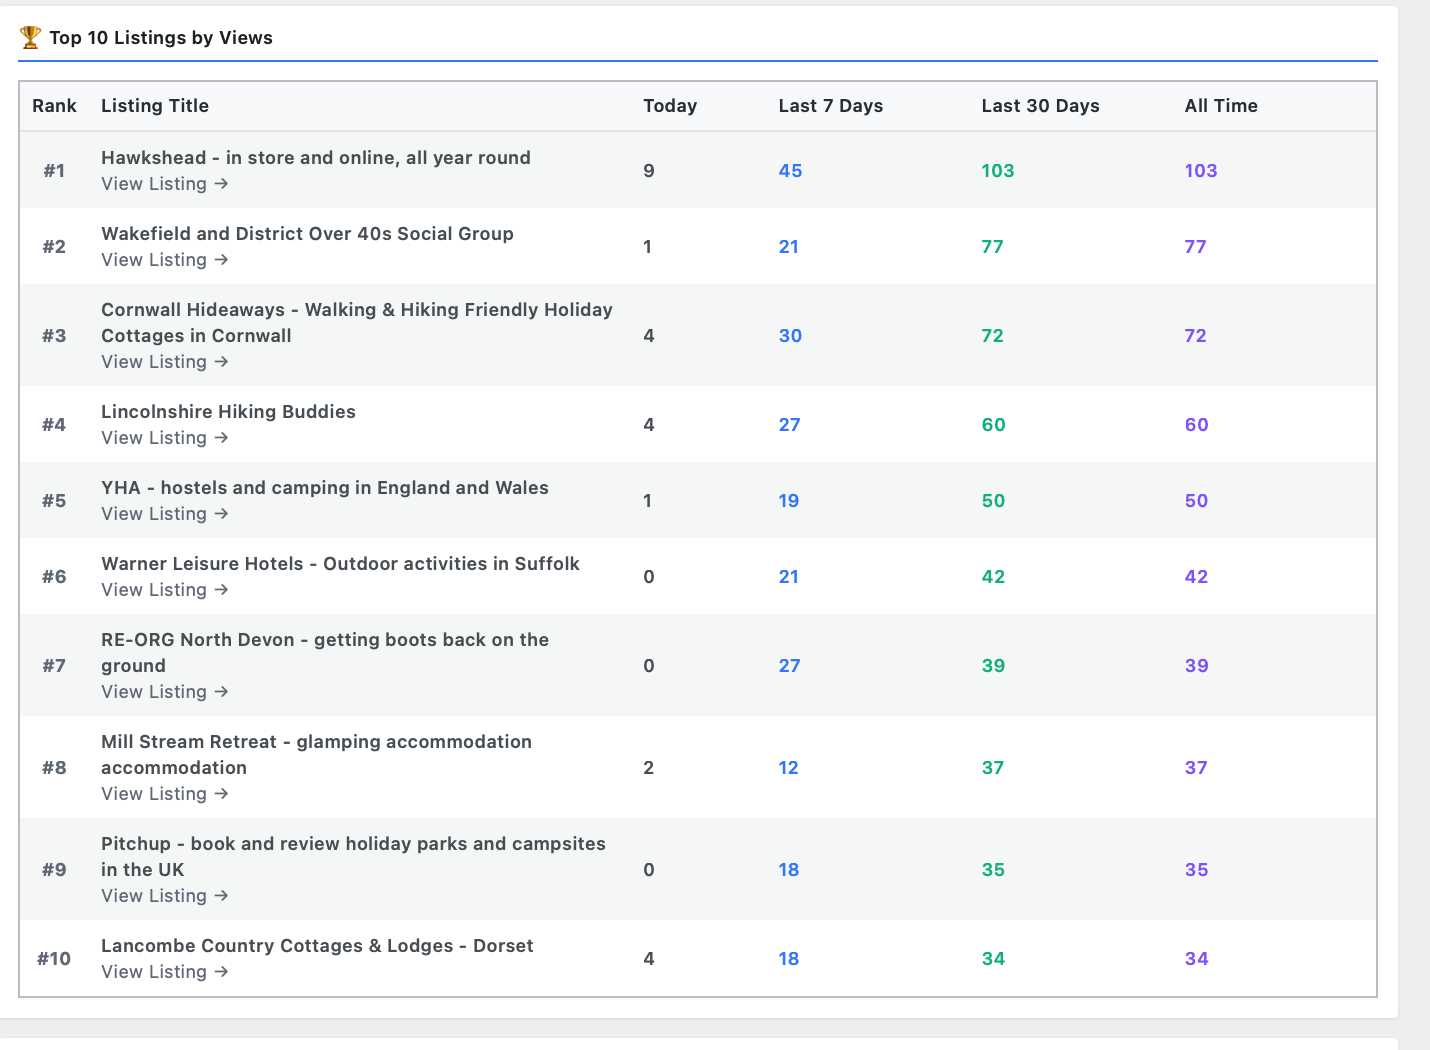Image resolution: width=1430 pixels, height=1050 pixels.
Task: Open View Listing for Warner Leisure Hotels
Action: 164,590
